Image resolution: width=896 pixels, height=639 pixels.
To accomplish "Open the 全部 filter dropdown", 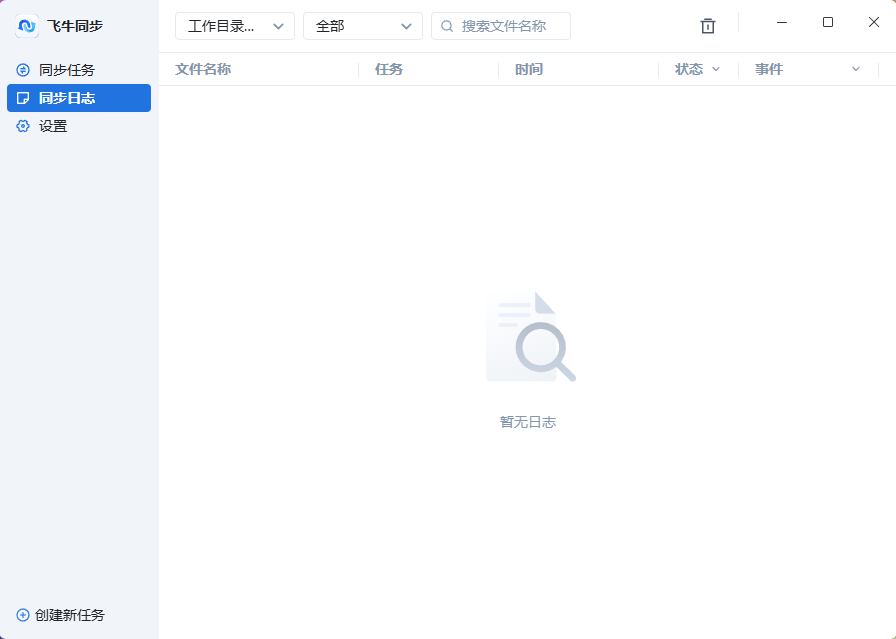I will 363,26.
